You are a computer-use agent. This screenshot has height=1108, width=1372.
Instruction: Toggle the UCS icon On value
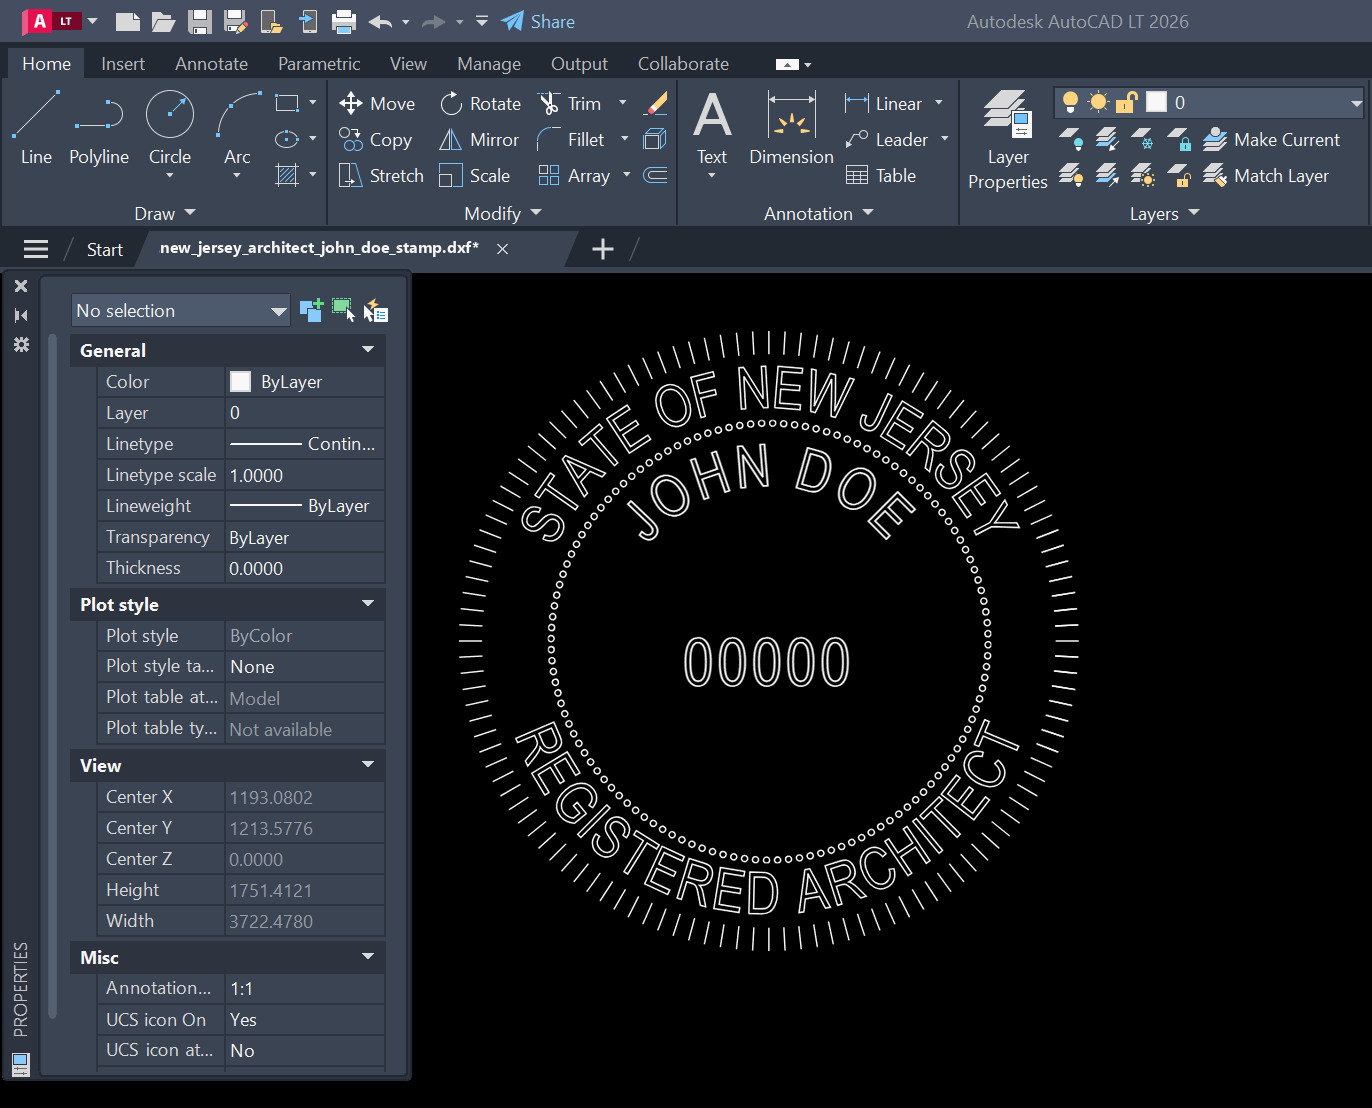click(x=305, y=1019)
